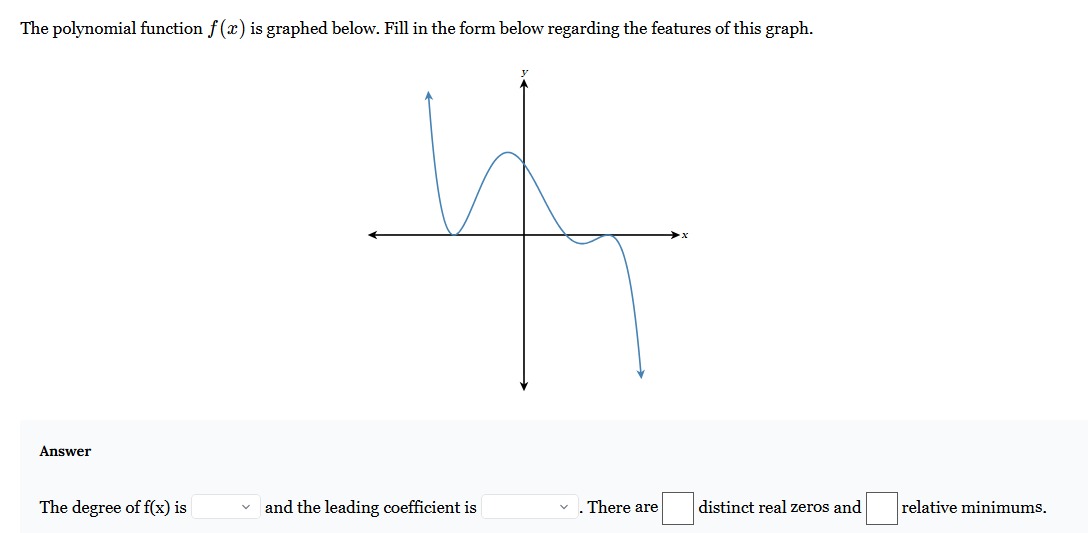The width and height of the screenshot is (1088, 533).
Task: Focus the relative minimums input box
Action: tap(881, 507)
